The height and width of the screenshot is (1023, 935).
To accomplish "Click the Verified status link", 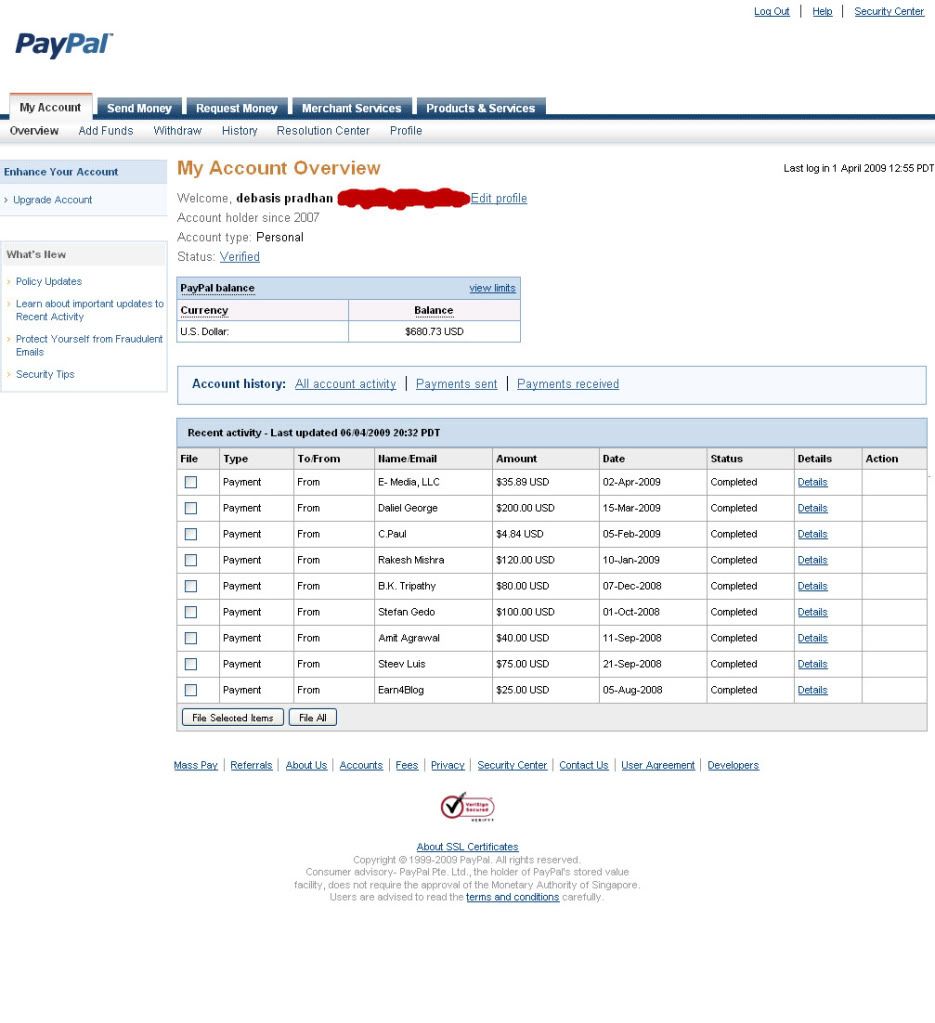I will (239, 256).
